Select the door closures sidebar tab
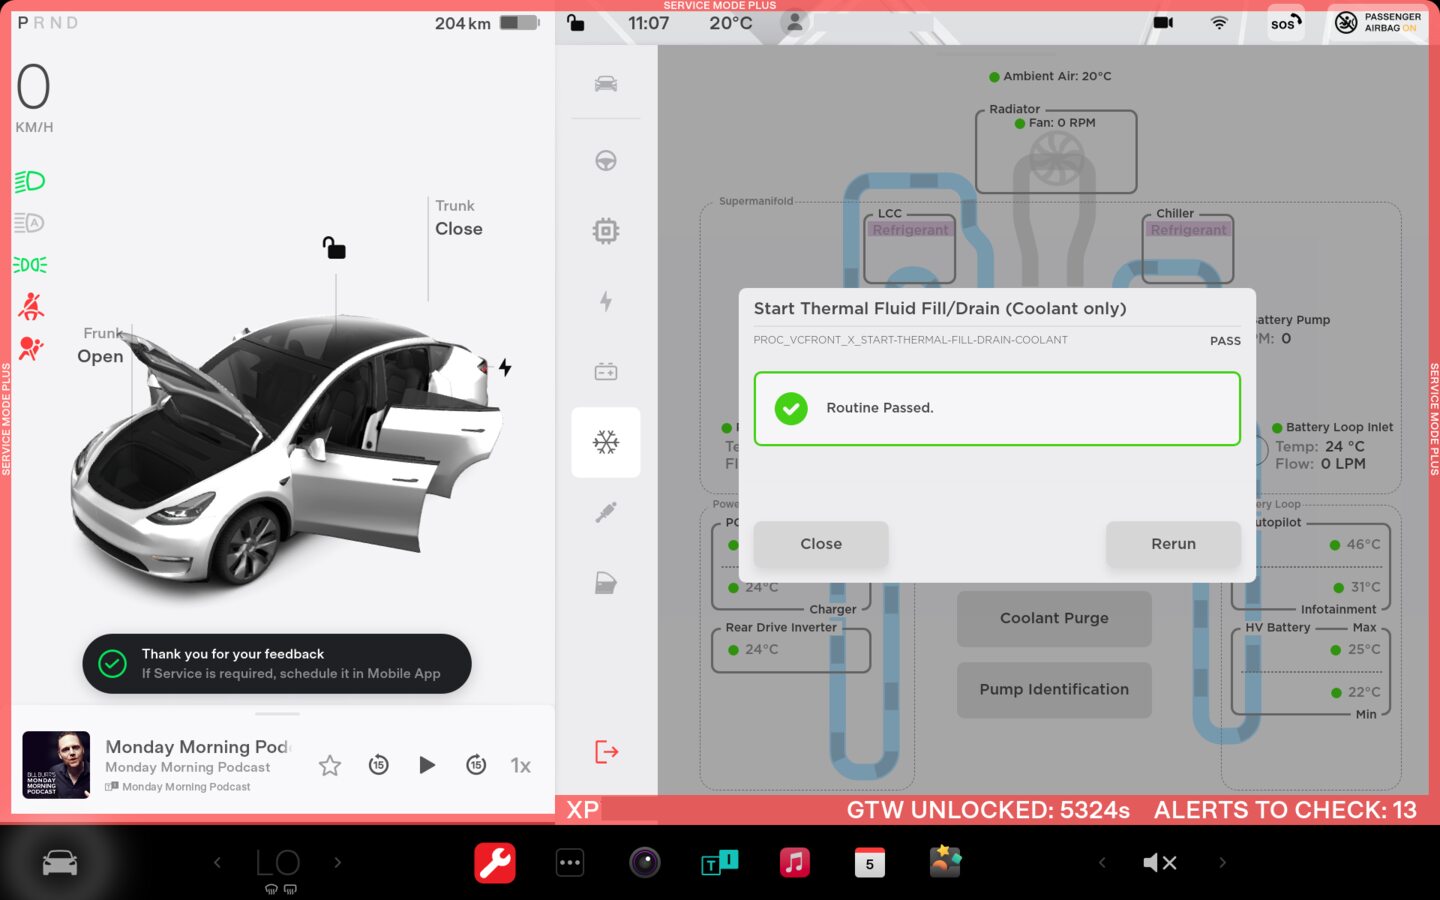Image resolution: width=1440 pixels, height=900 pixels. pyautogui.click(x=605, y=583)
